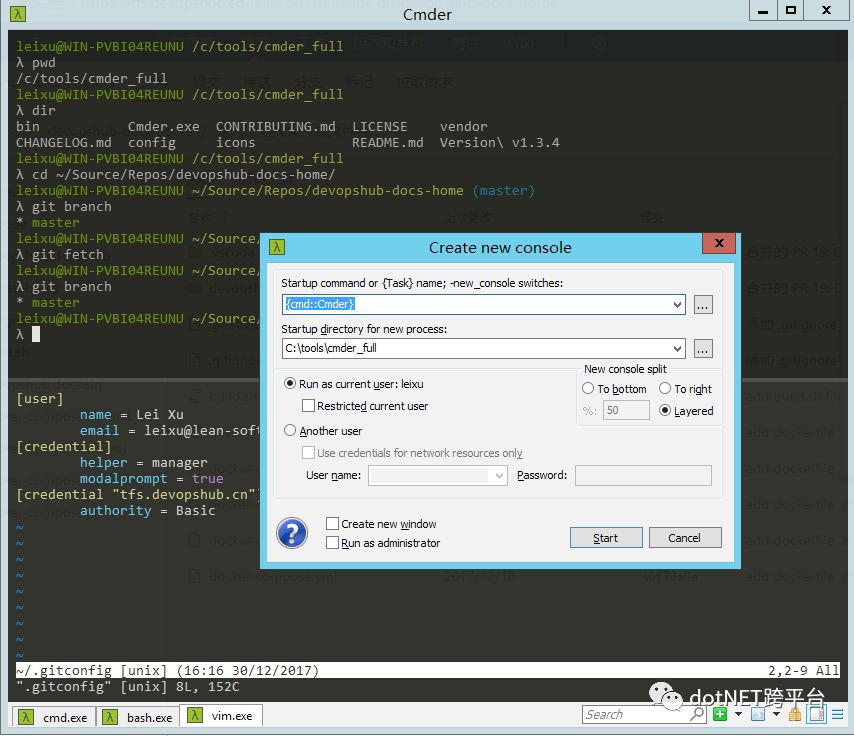Click the alternative console view icon
854x736 pixels.
tap(816, 714)
